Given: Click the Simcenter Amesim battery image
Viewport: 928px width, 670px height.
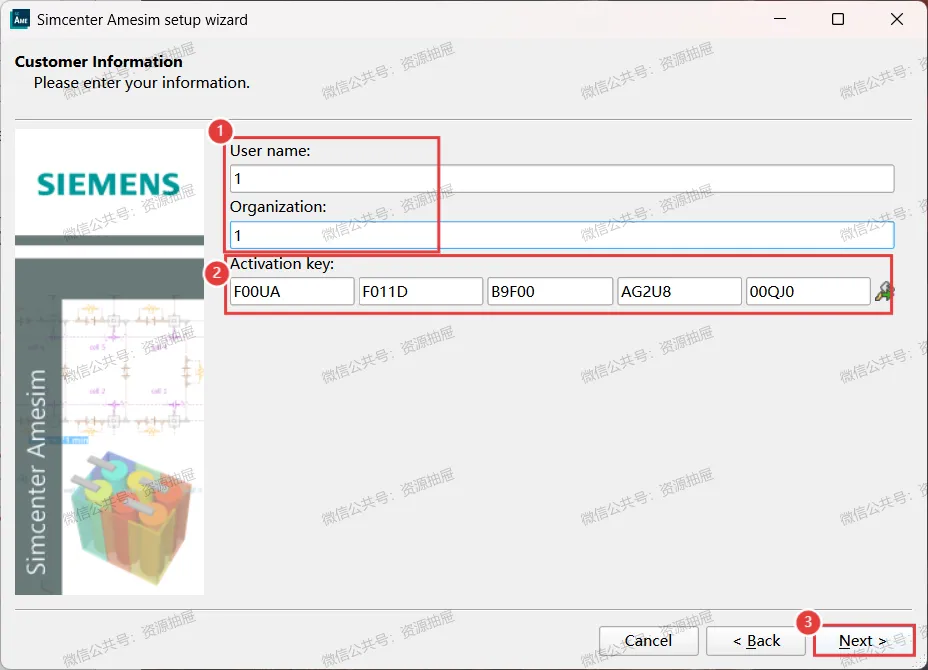Looking at the screenshot, I should click(109, 426).
